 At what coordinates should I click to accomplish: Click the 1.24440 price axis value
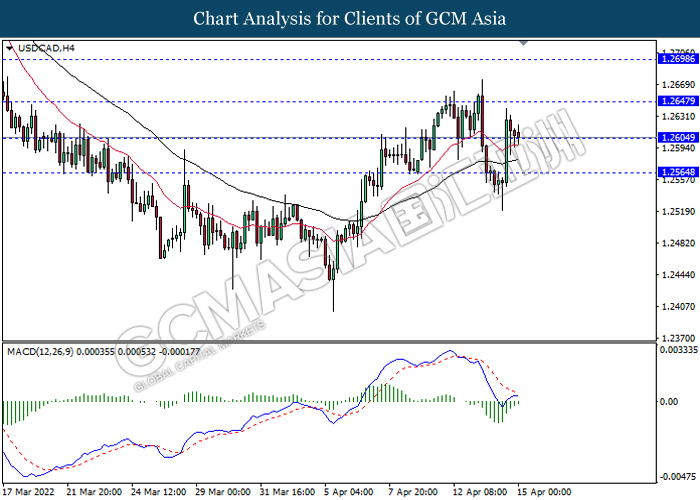click(x=679, y=275)
